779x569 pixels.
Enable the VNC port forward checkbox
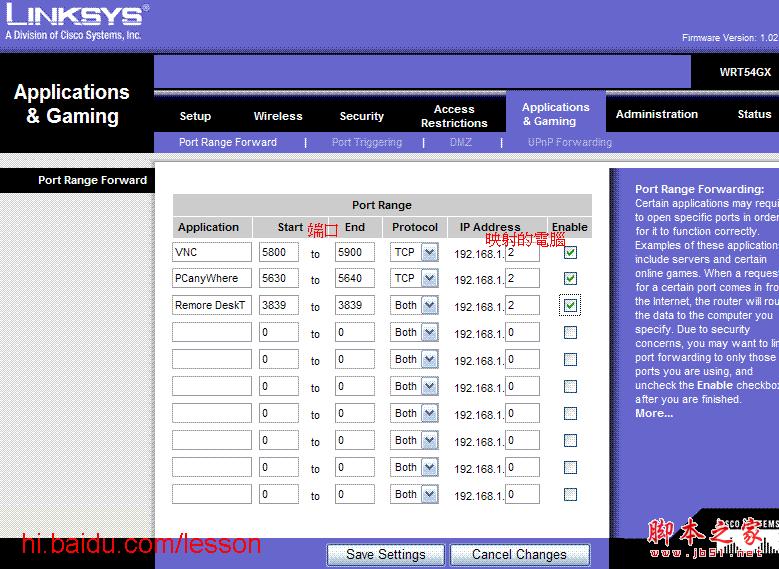click(x=570, y=252)
